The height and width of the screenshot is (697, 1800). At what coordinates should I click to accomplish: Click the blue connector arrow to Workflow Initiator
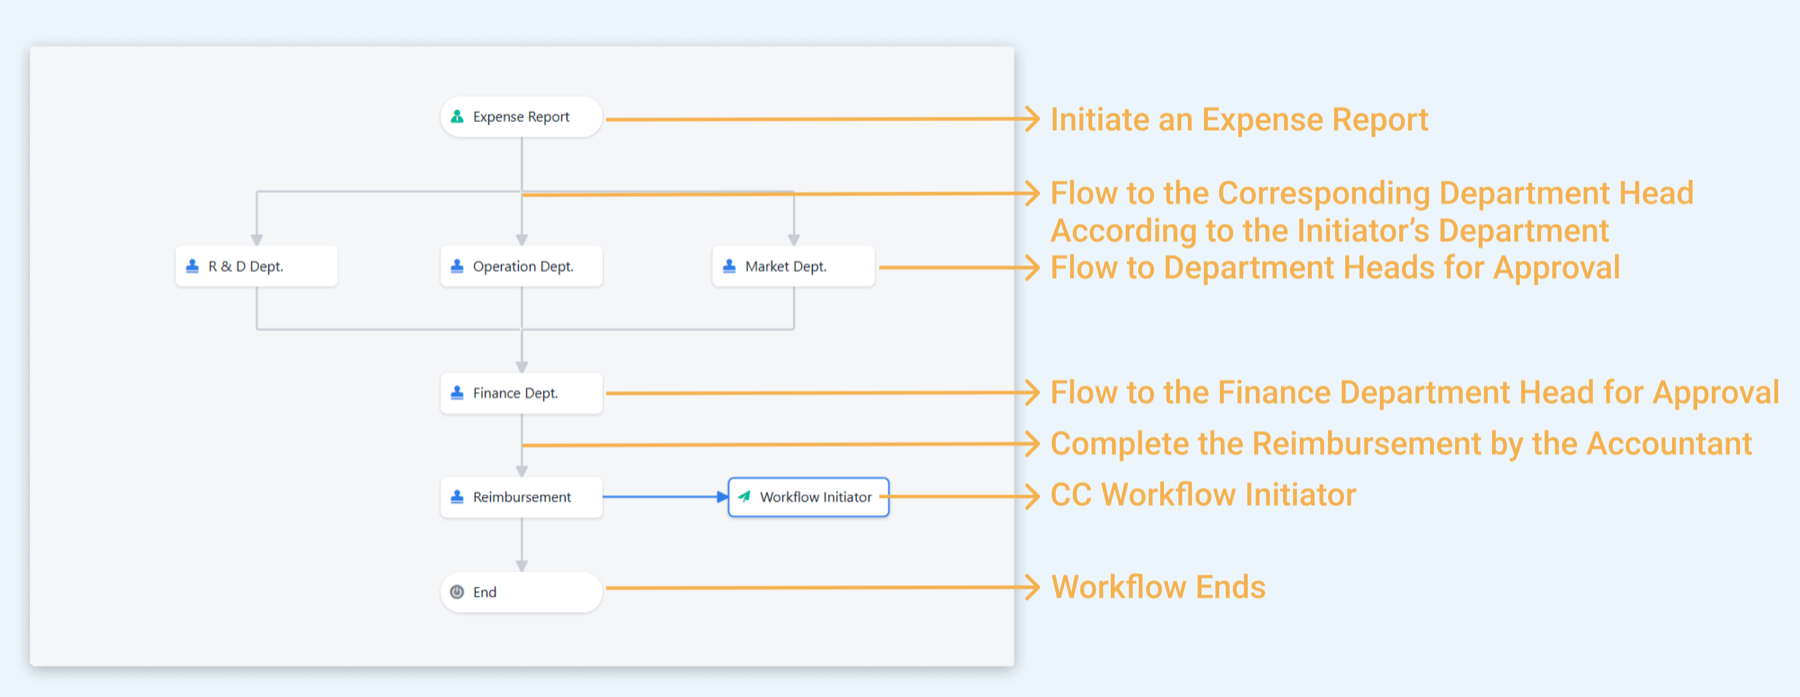click(666, 497)
